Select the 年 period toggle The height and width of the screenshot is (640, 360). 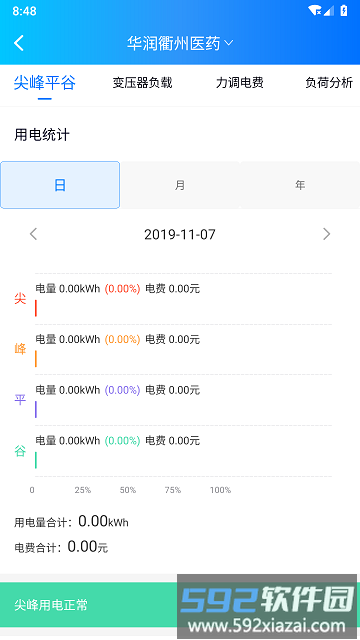tap(300, 185)
